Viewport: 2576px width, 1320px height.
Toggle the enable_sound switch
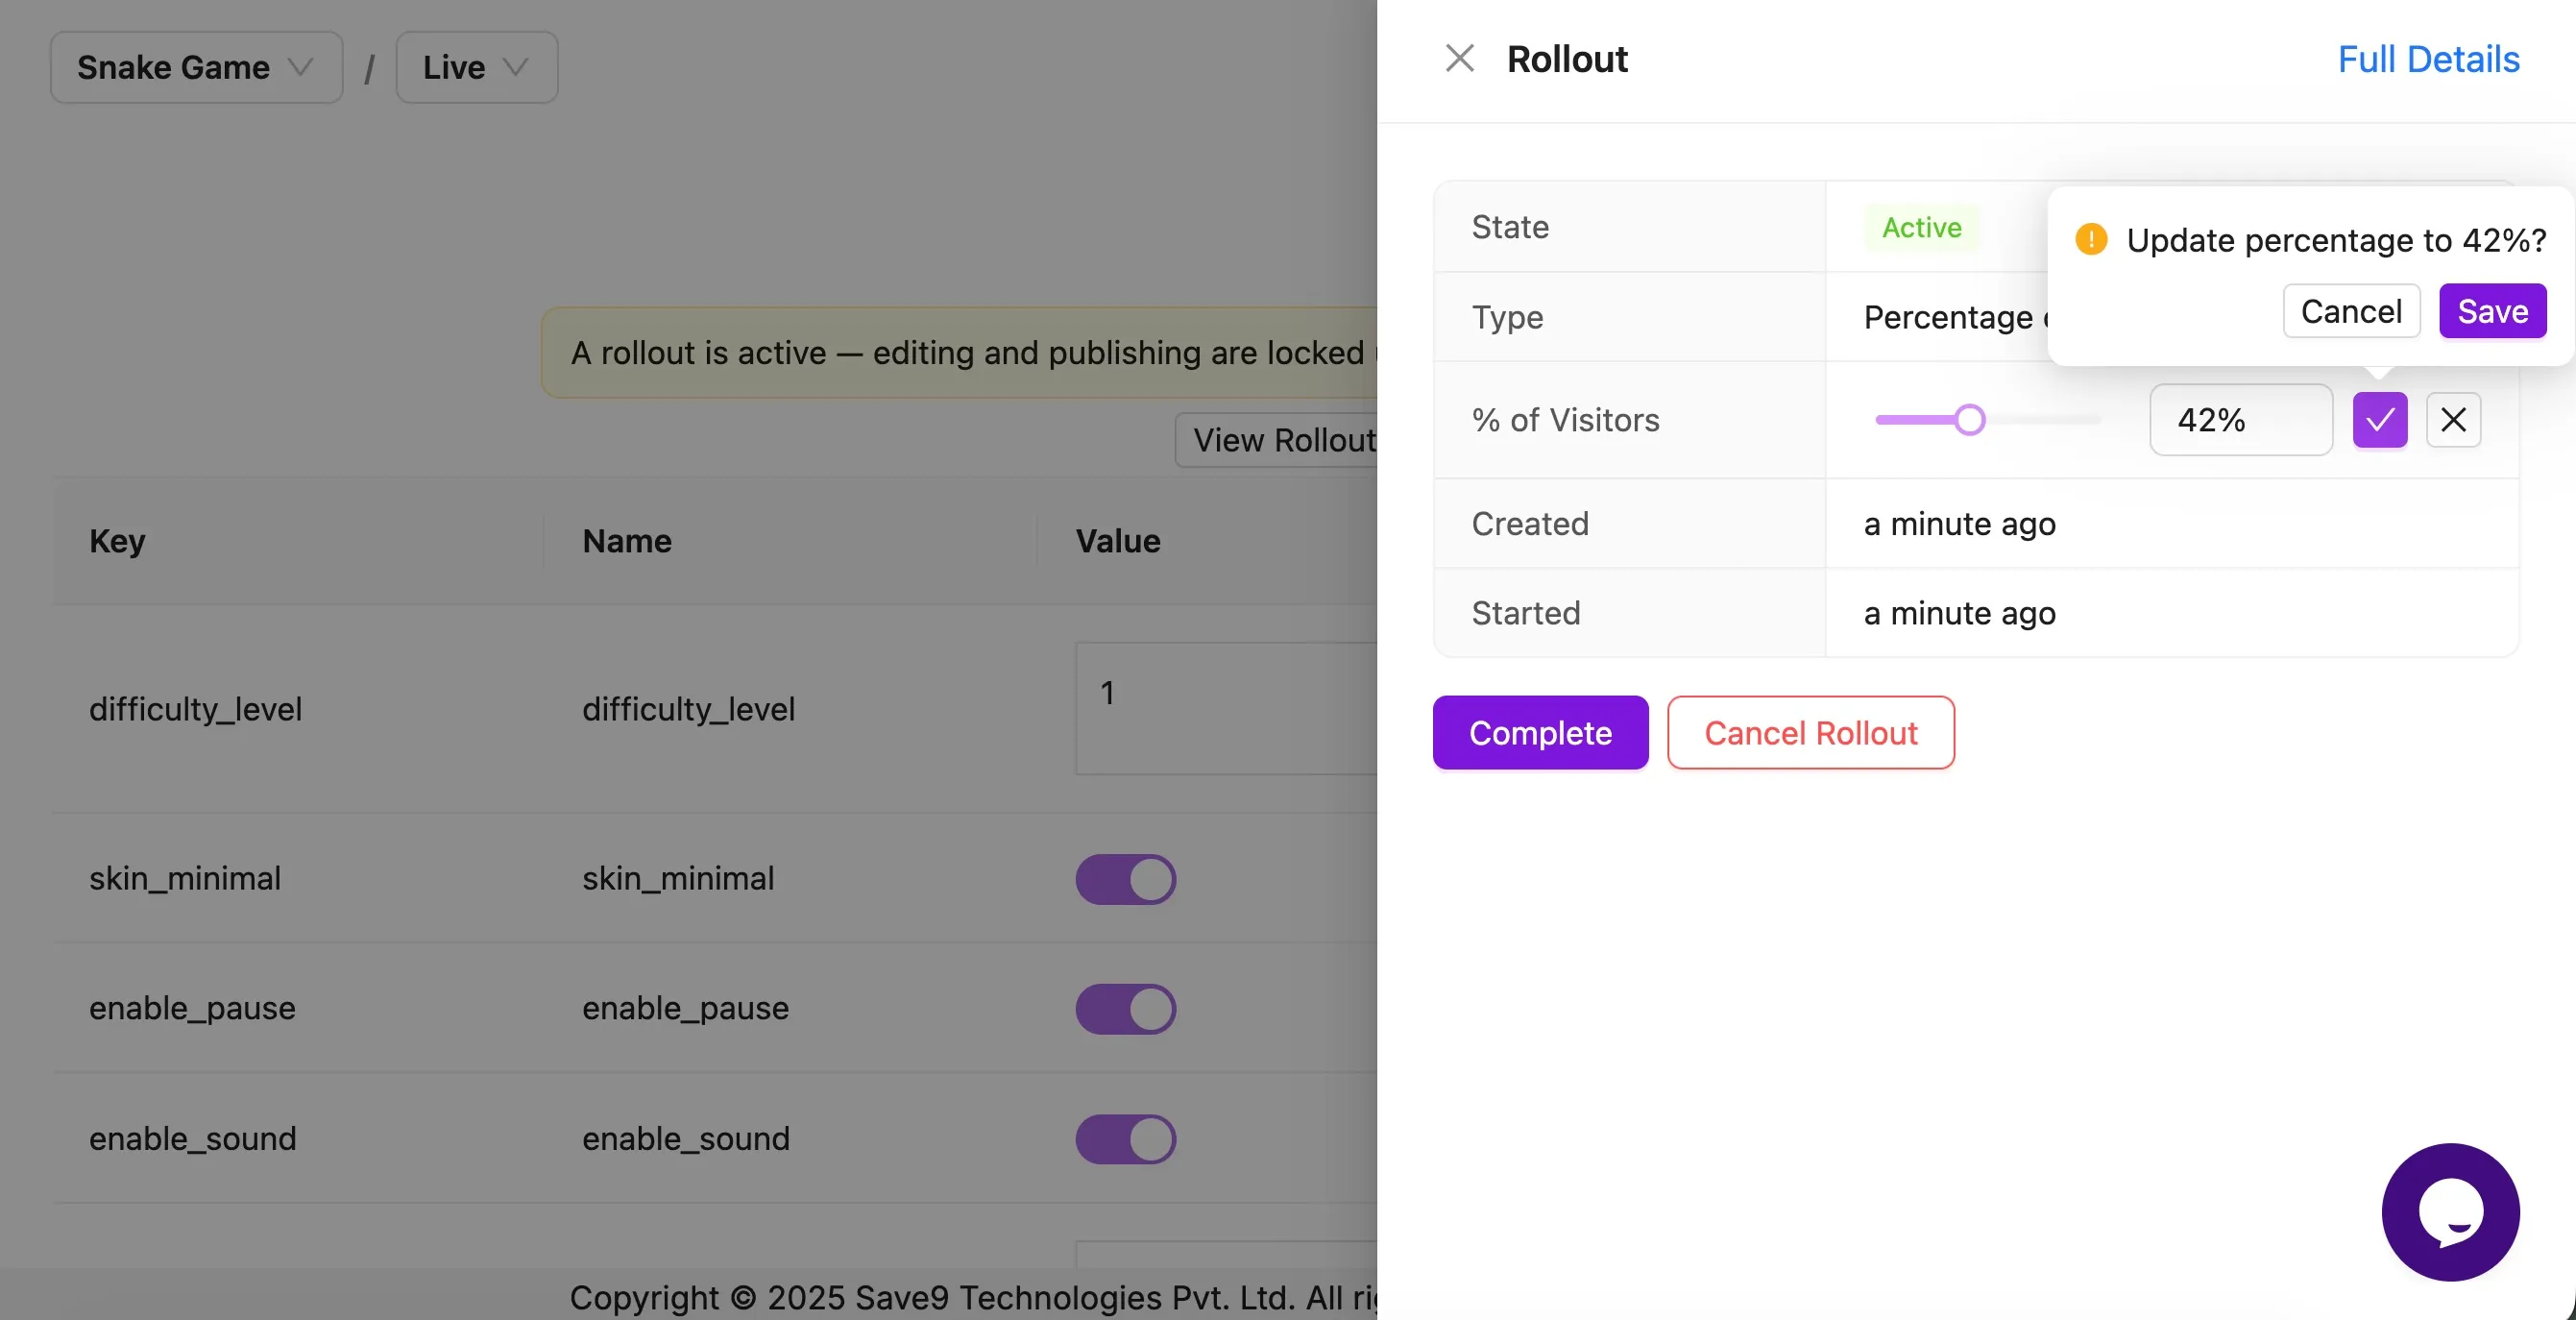click(x=1125, y=1139)
